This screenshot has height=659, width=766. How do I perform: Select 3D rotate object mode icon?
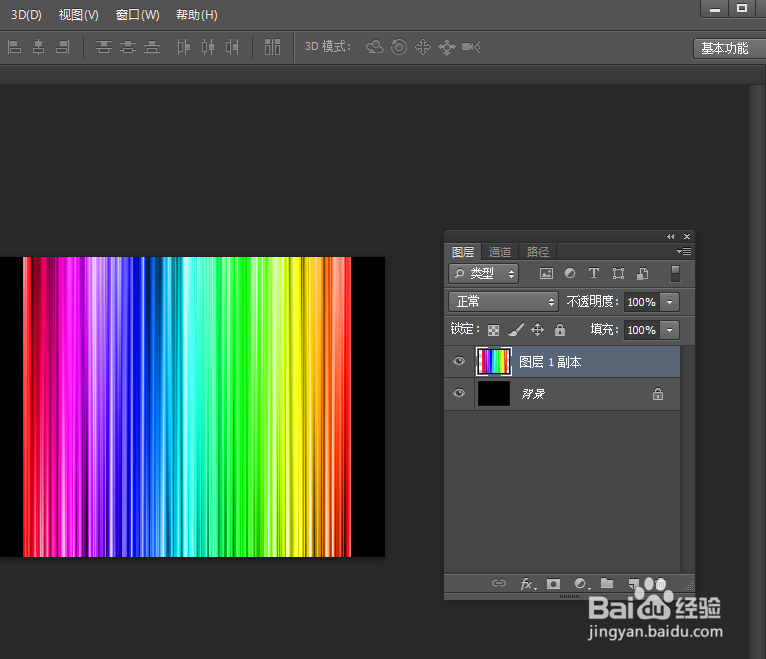[375, 47]
